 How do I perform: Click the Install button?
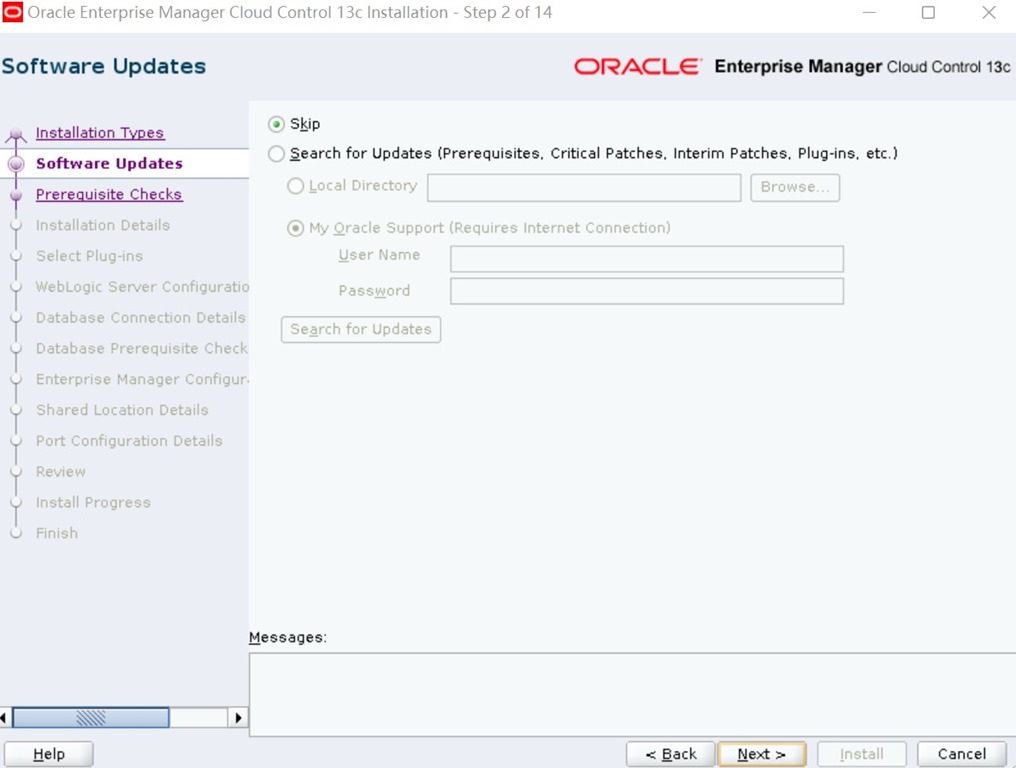(862, 754)
